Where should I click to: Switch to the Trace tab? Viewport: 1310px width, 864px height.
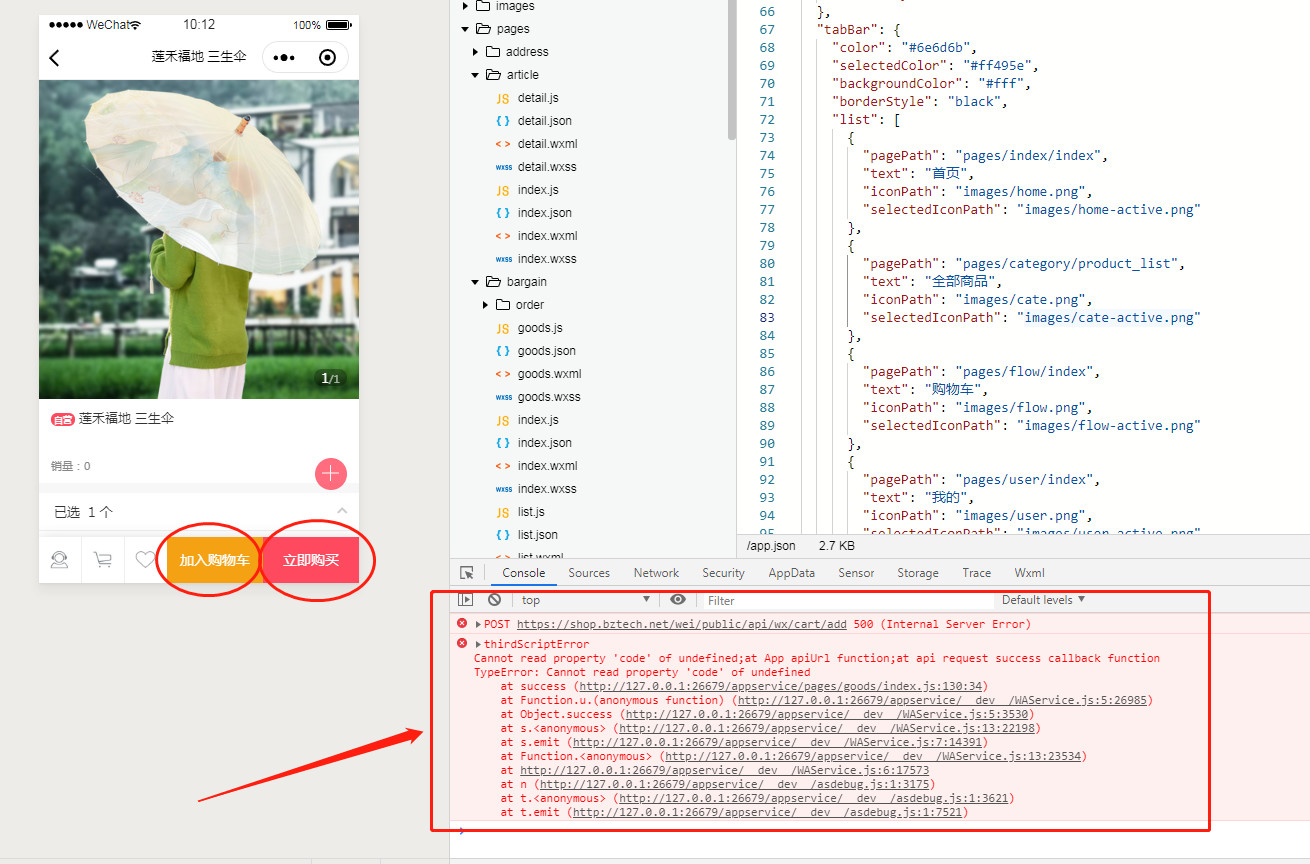coord(977,573)
